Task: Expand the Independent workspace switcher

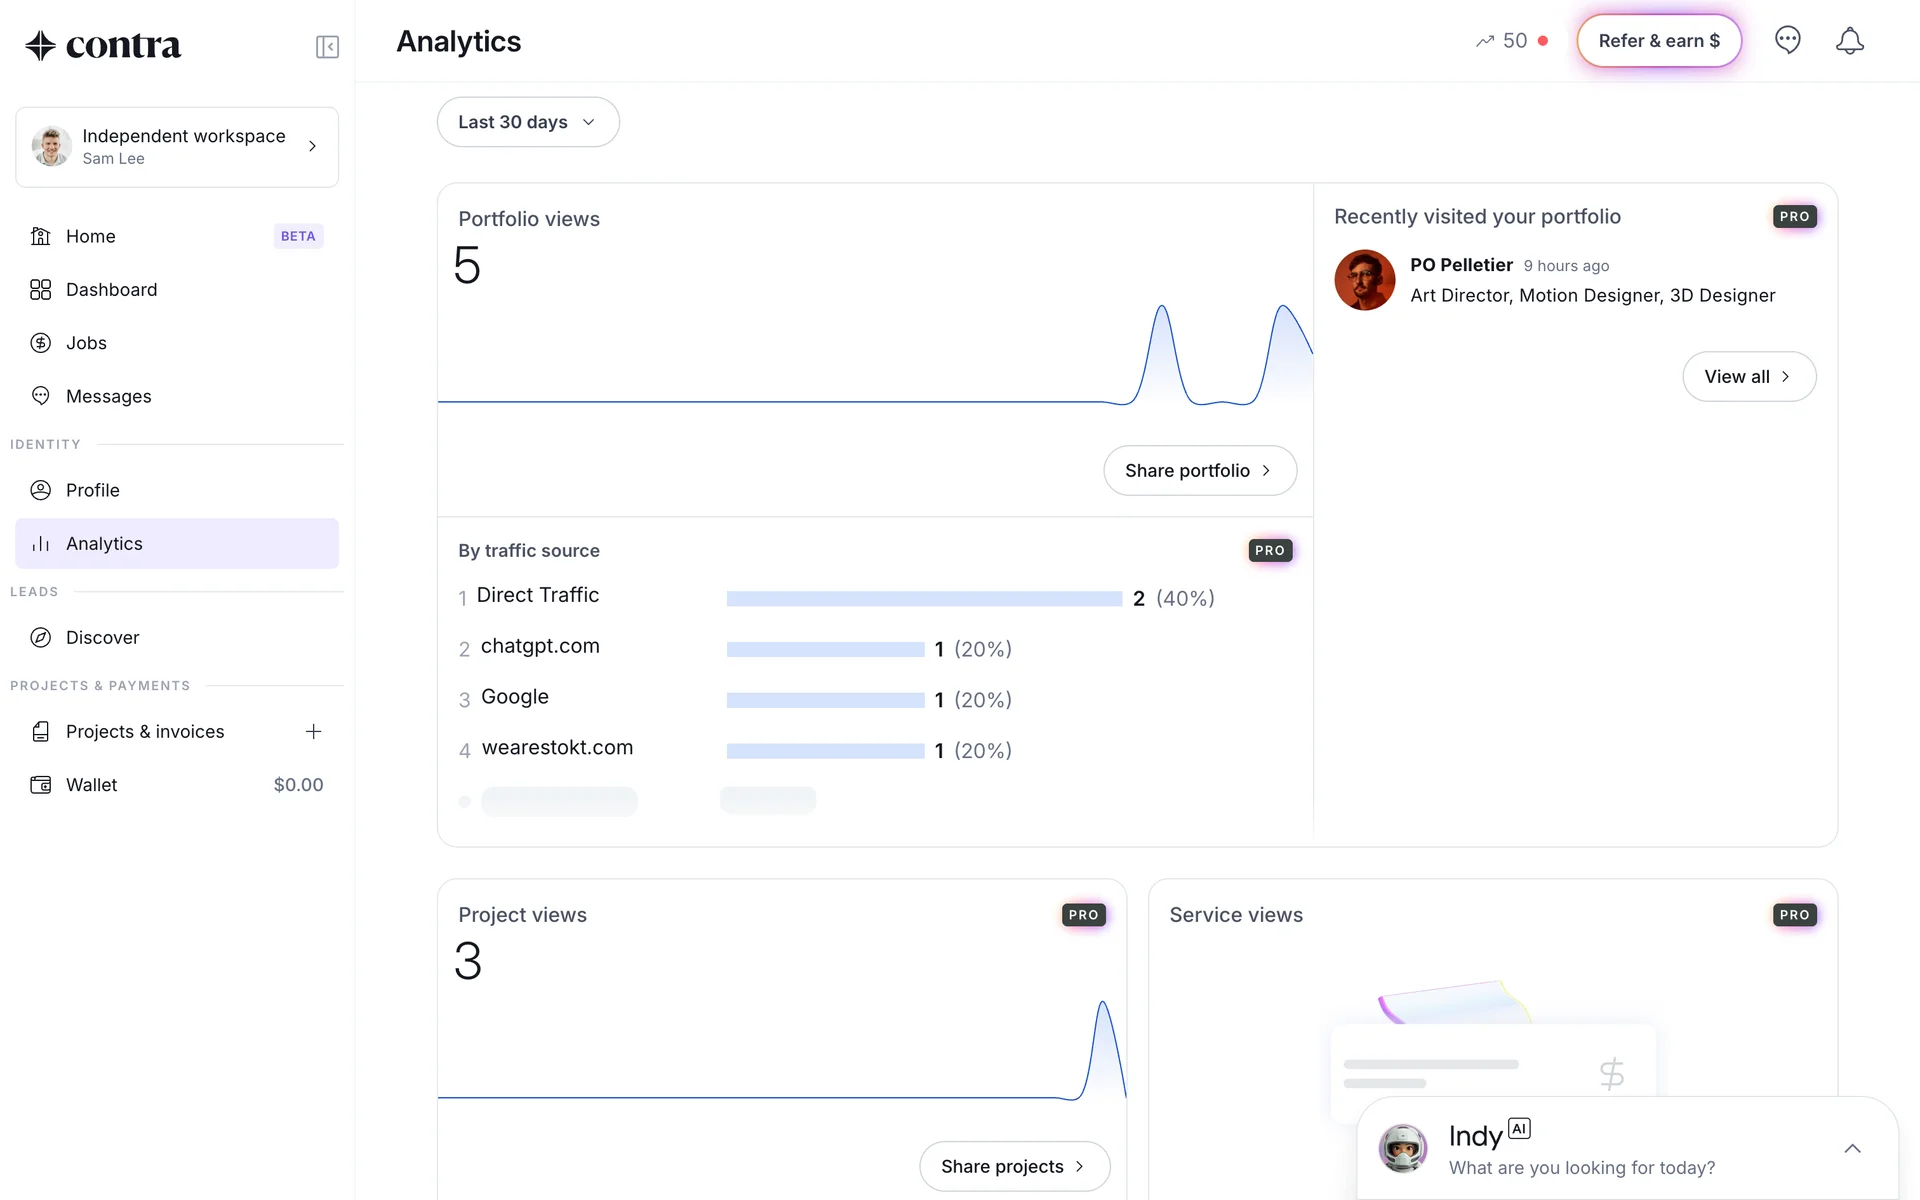Action: (x=177, y=147)
